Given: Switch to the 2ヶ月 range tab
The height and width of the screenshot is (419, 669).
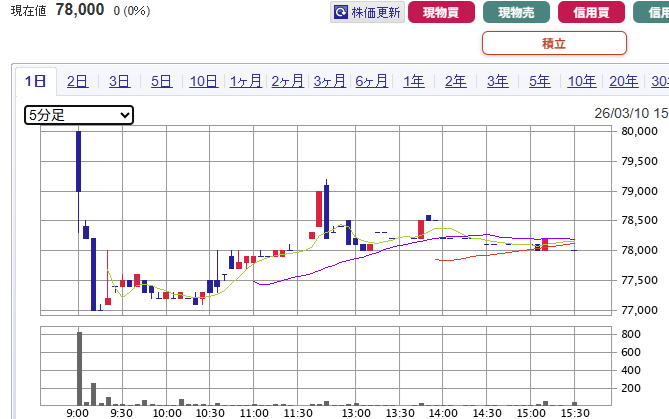Looking at the screenshot, I should pyautogui.click(x=287, y=82).
